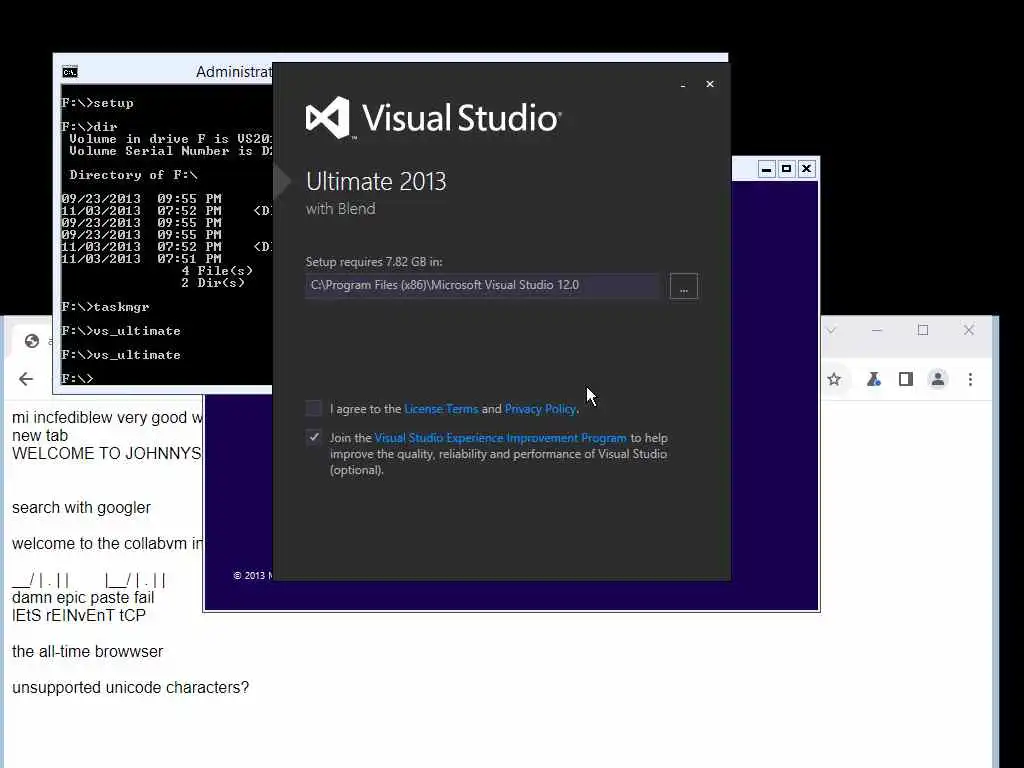Maximize the browser window
The width and height of the screenshot is (1024, 768).
click(x=923, y=330)
